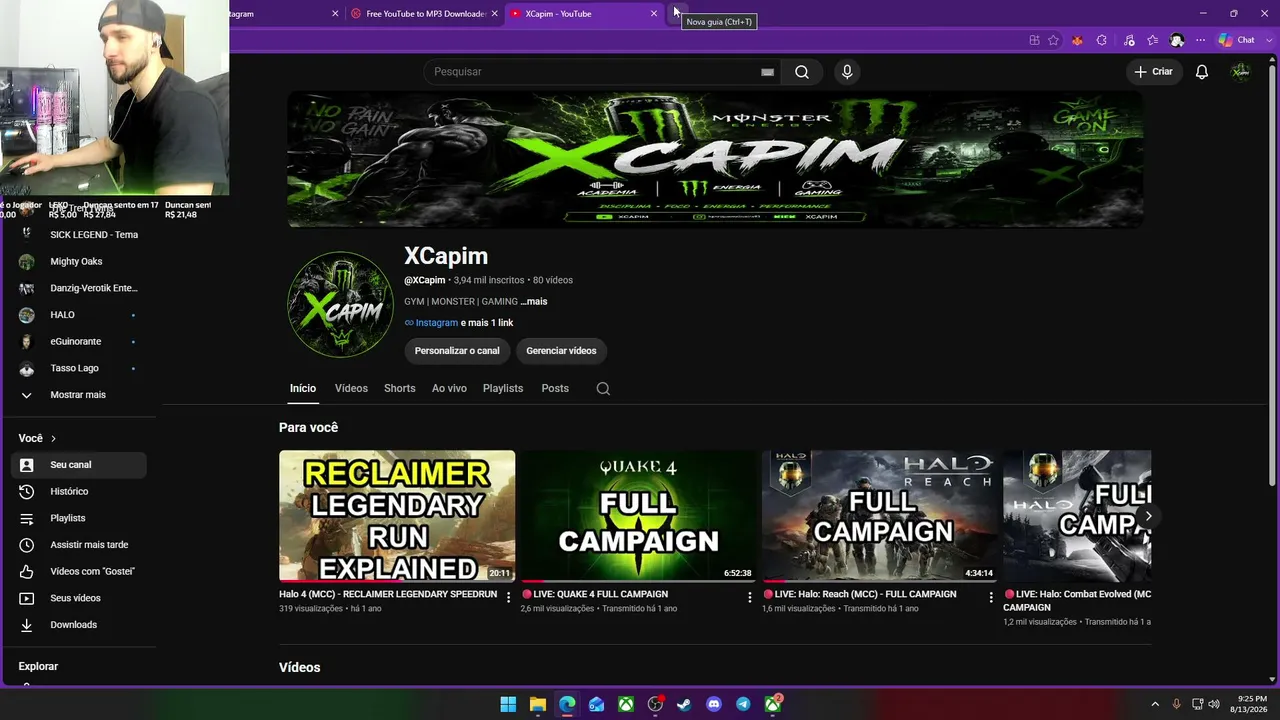This screenshot has width=1280, height=720.
Task: Open the 'Criar' create menu
Action: point(1152,72)
